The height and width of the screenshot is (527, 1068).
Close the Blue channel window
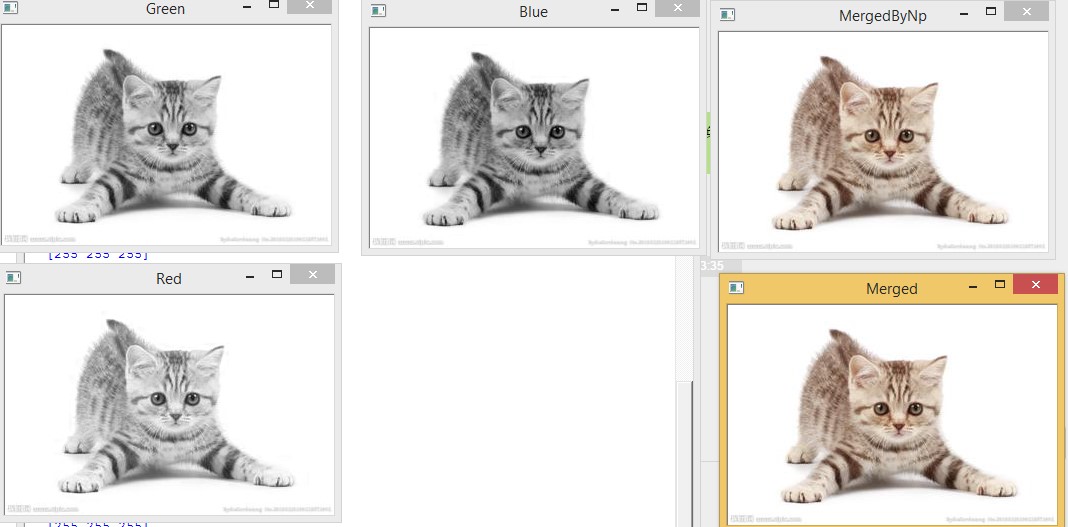tap(678, 8)
